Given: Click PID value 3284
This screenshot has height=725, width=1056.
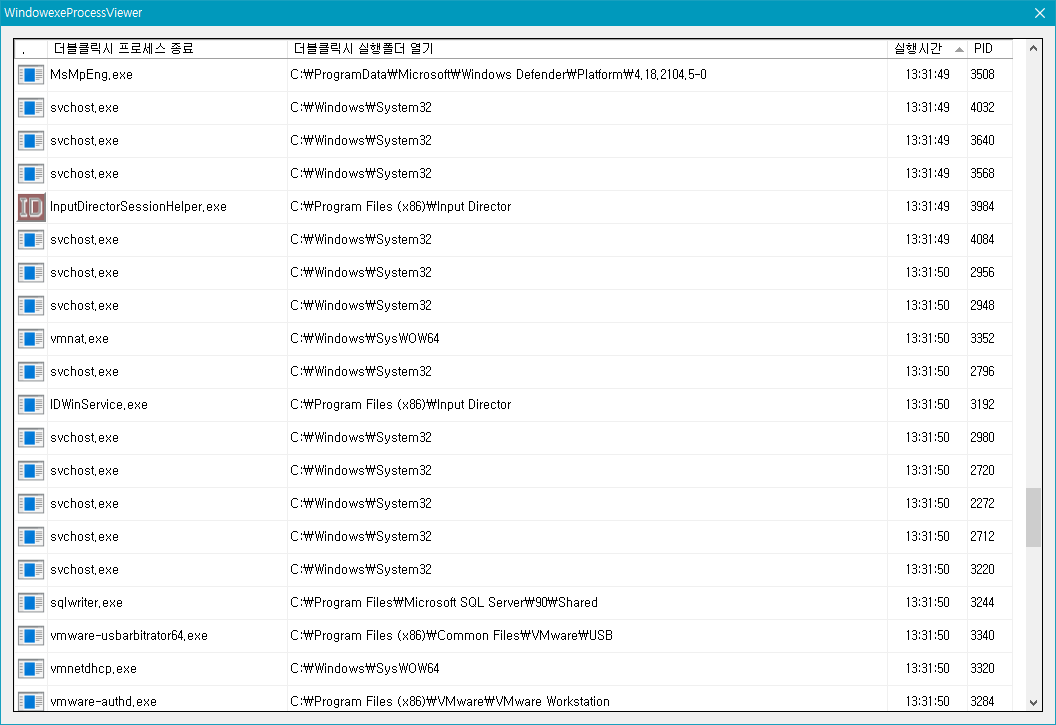Looking at the screenshot, I should [x=982, y=701].
